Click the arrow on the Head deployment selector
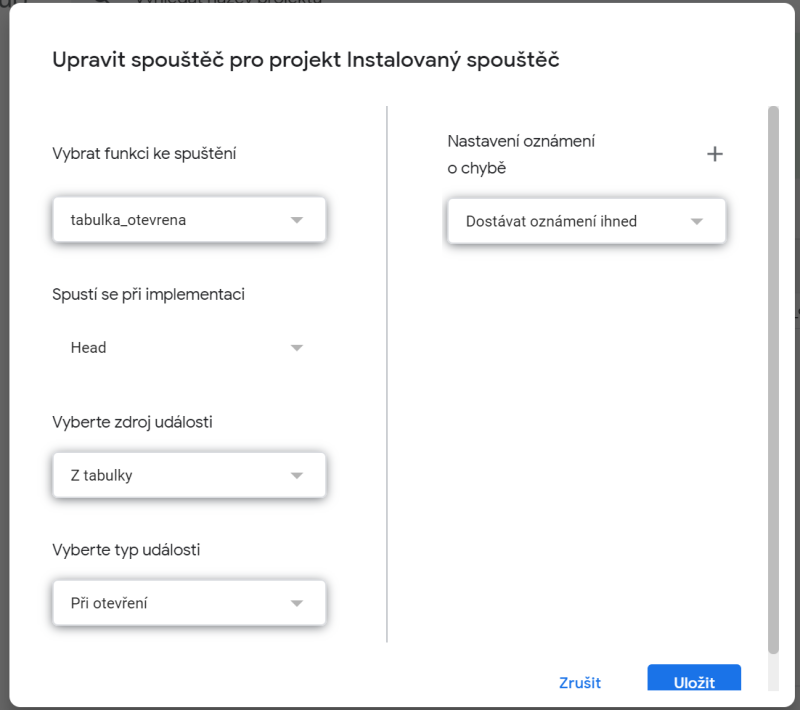Image resolution: width=800 pixels, height=710 pixels. [296, 347]
